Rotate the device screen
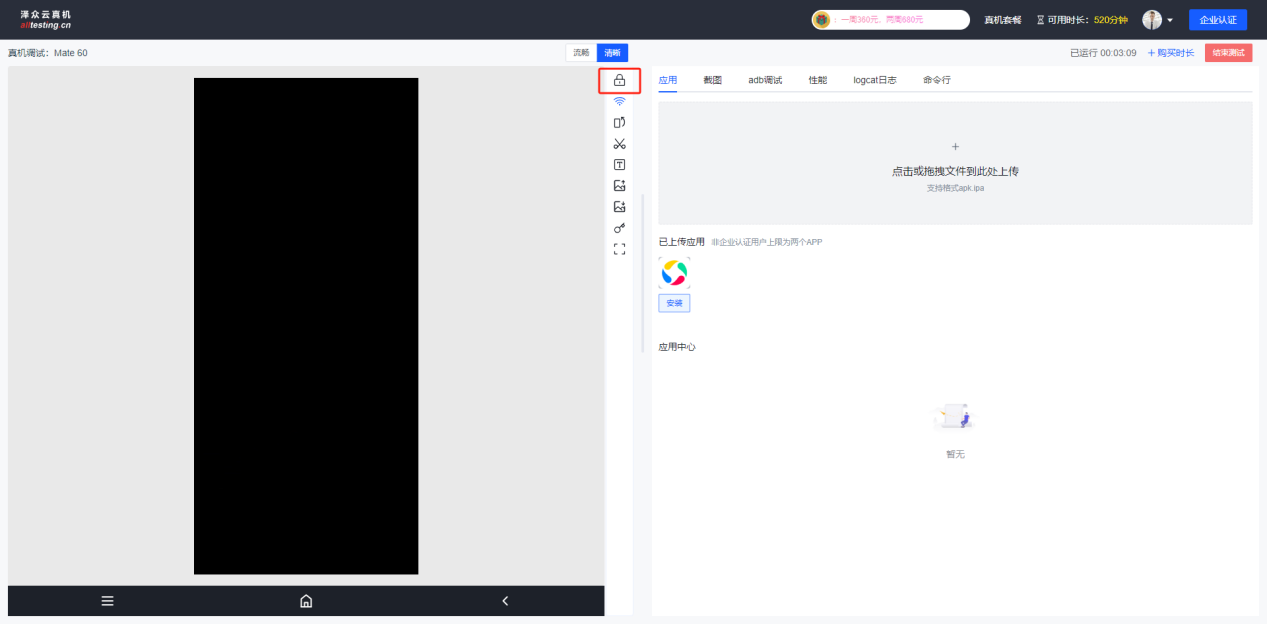Image resolution: width=1267 pixels, height=624 pixels. [x=619, y=122]
